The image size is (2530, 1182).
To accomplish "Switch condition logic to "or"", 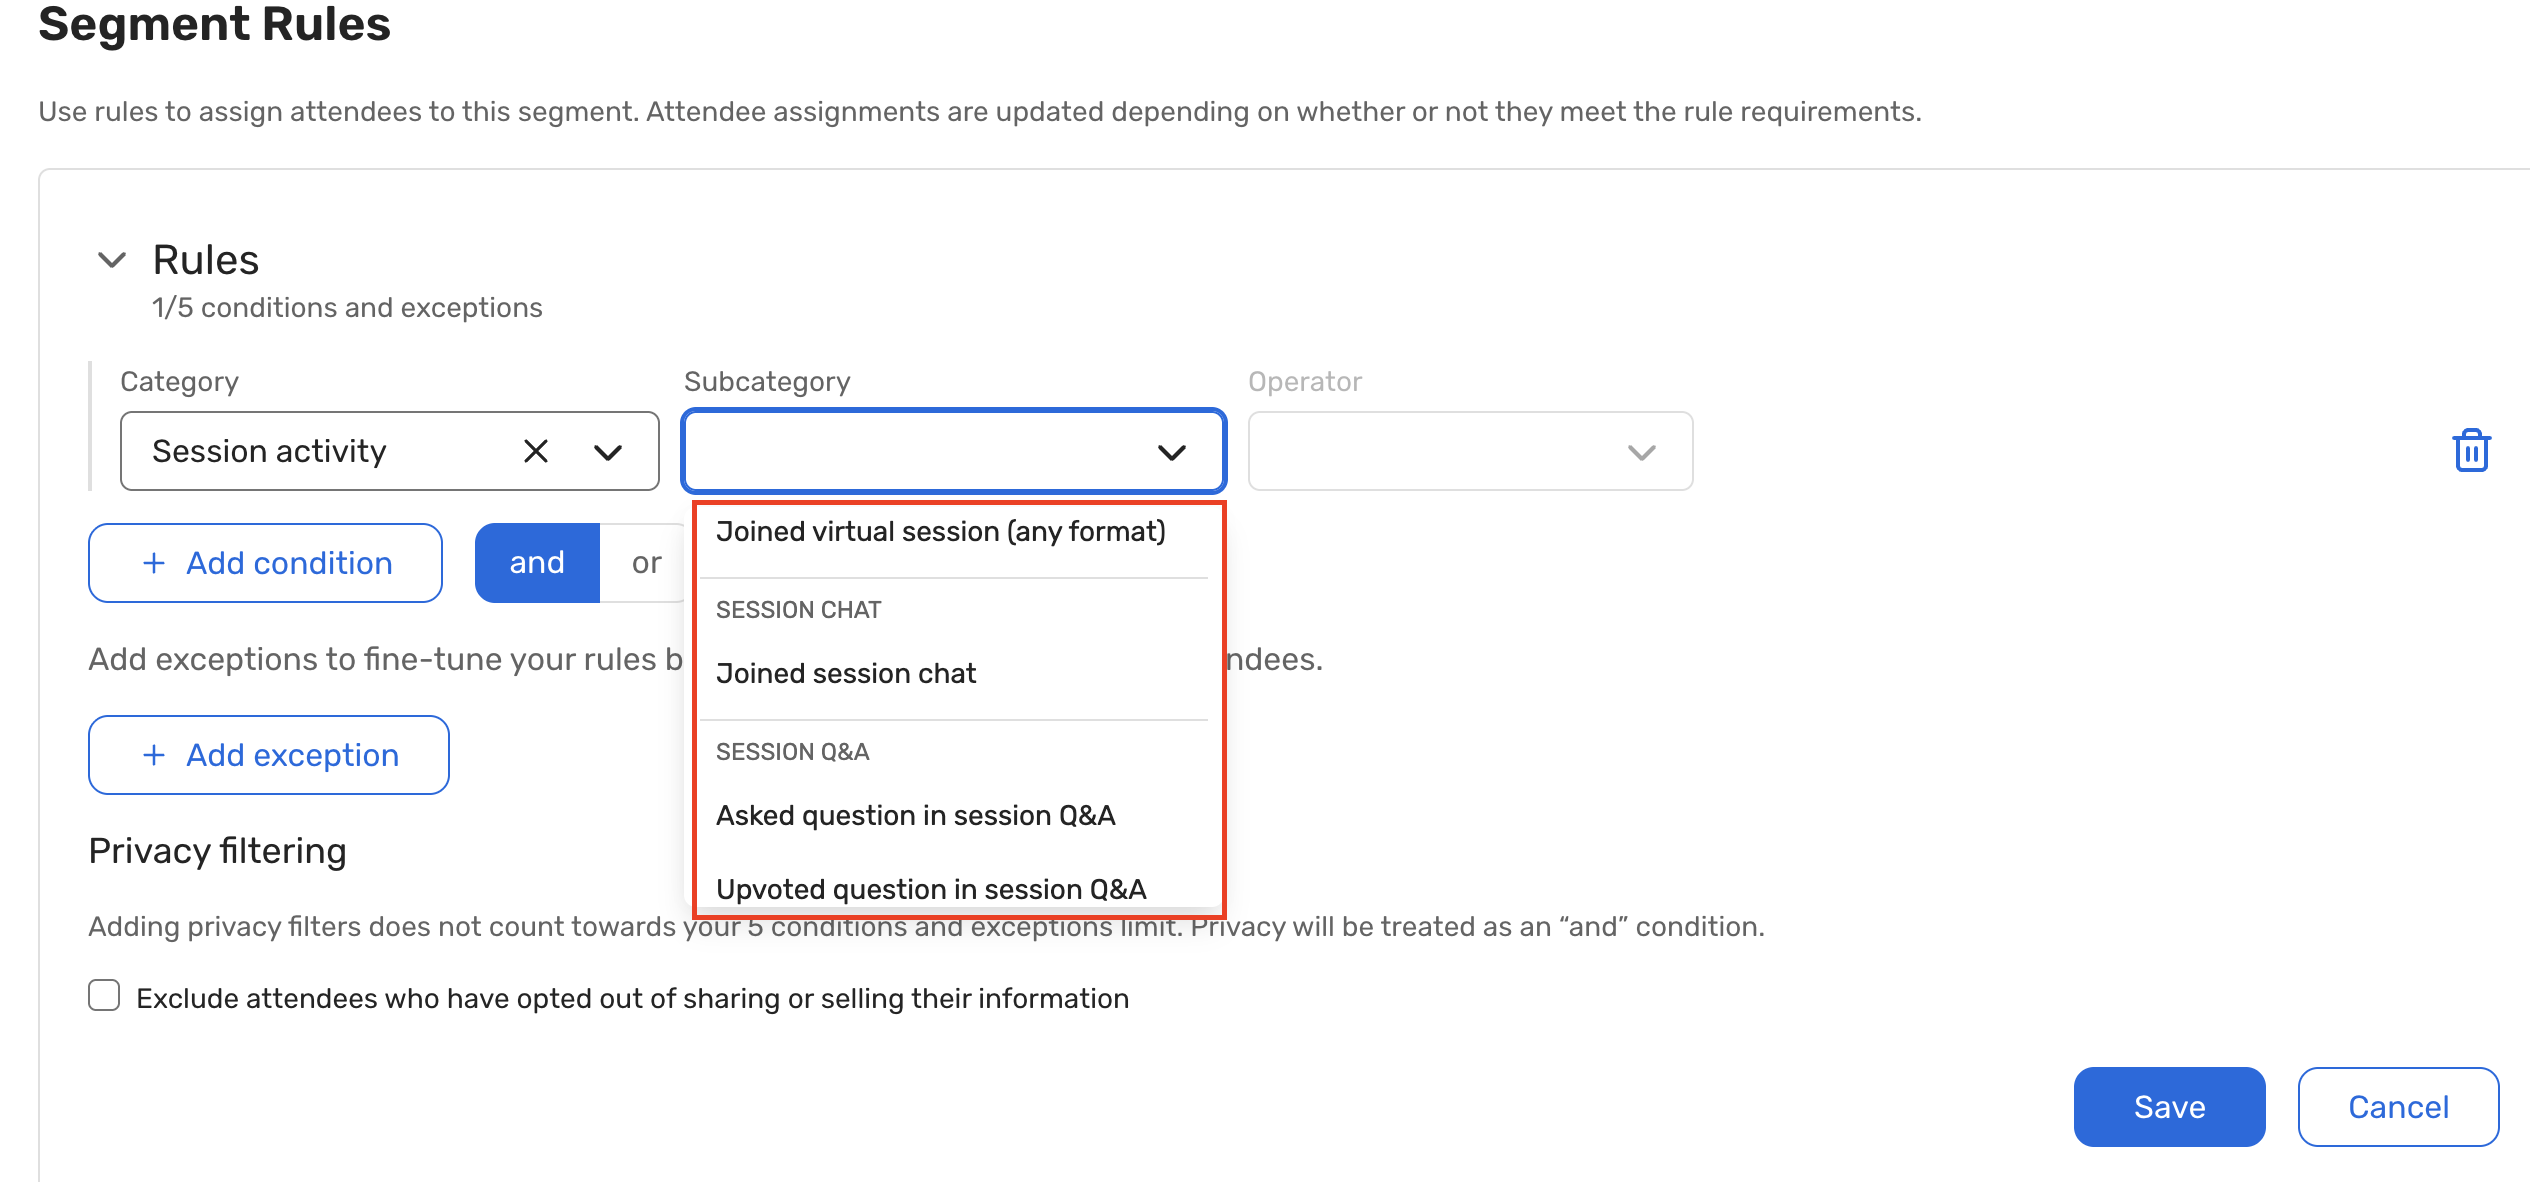I will (x=646, y=563).
